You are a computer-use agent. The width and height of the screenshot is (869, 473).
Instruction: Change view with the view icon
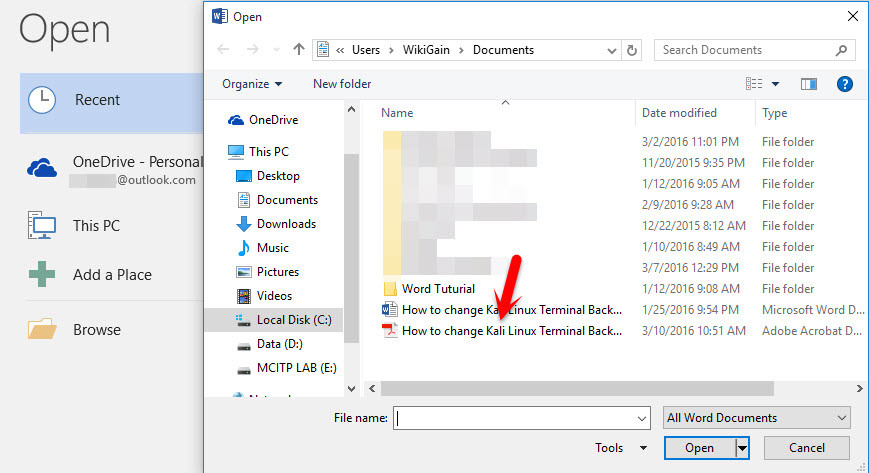pyautogui.click(x=754, y=84)
